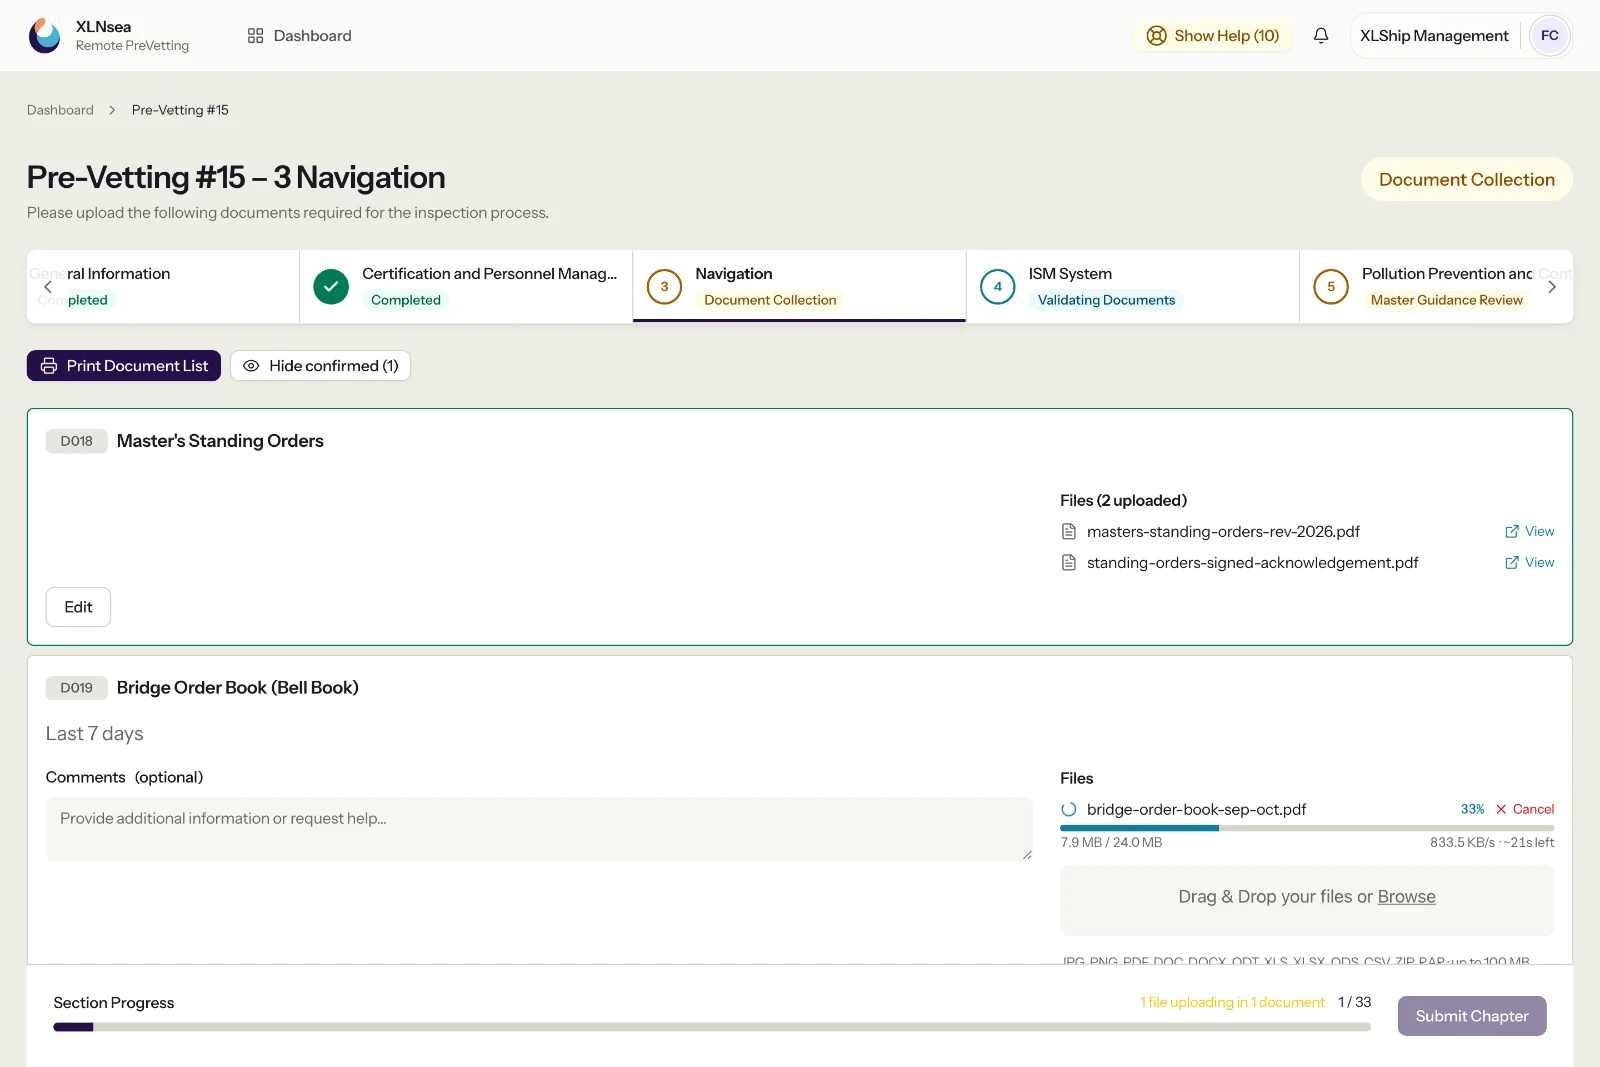This screenshot has height=1067, width=1600.
Task: Switch to the ISM System tab
Action: coord(1132,286)
